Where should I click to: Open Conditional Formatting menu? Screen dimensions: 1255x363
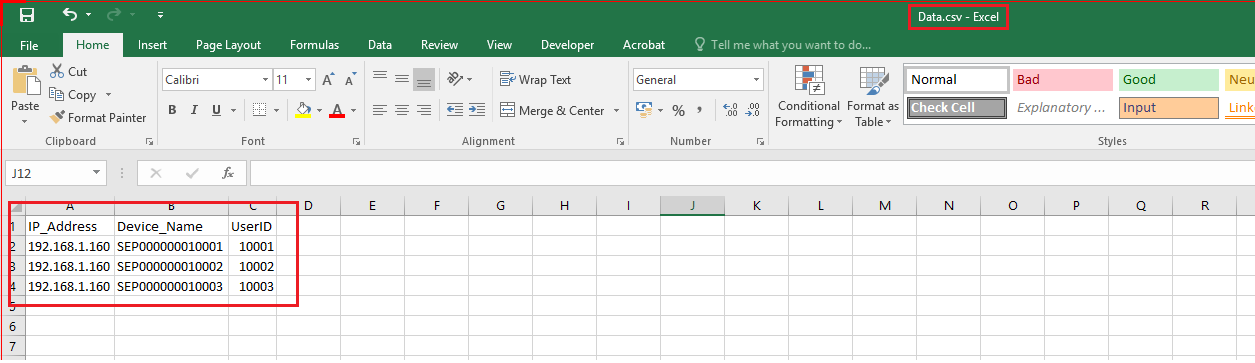click(809, 97)
